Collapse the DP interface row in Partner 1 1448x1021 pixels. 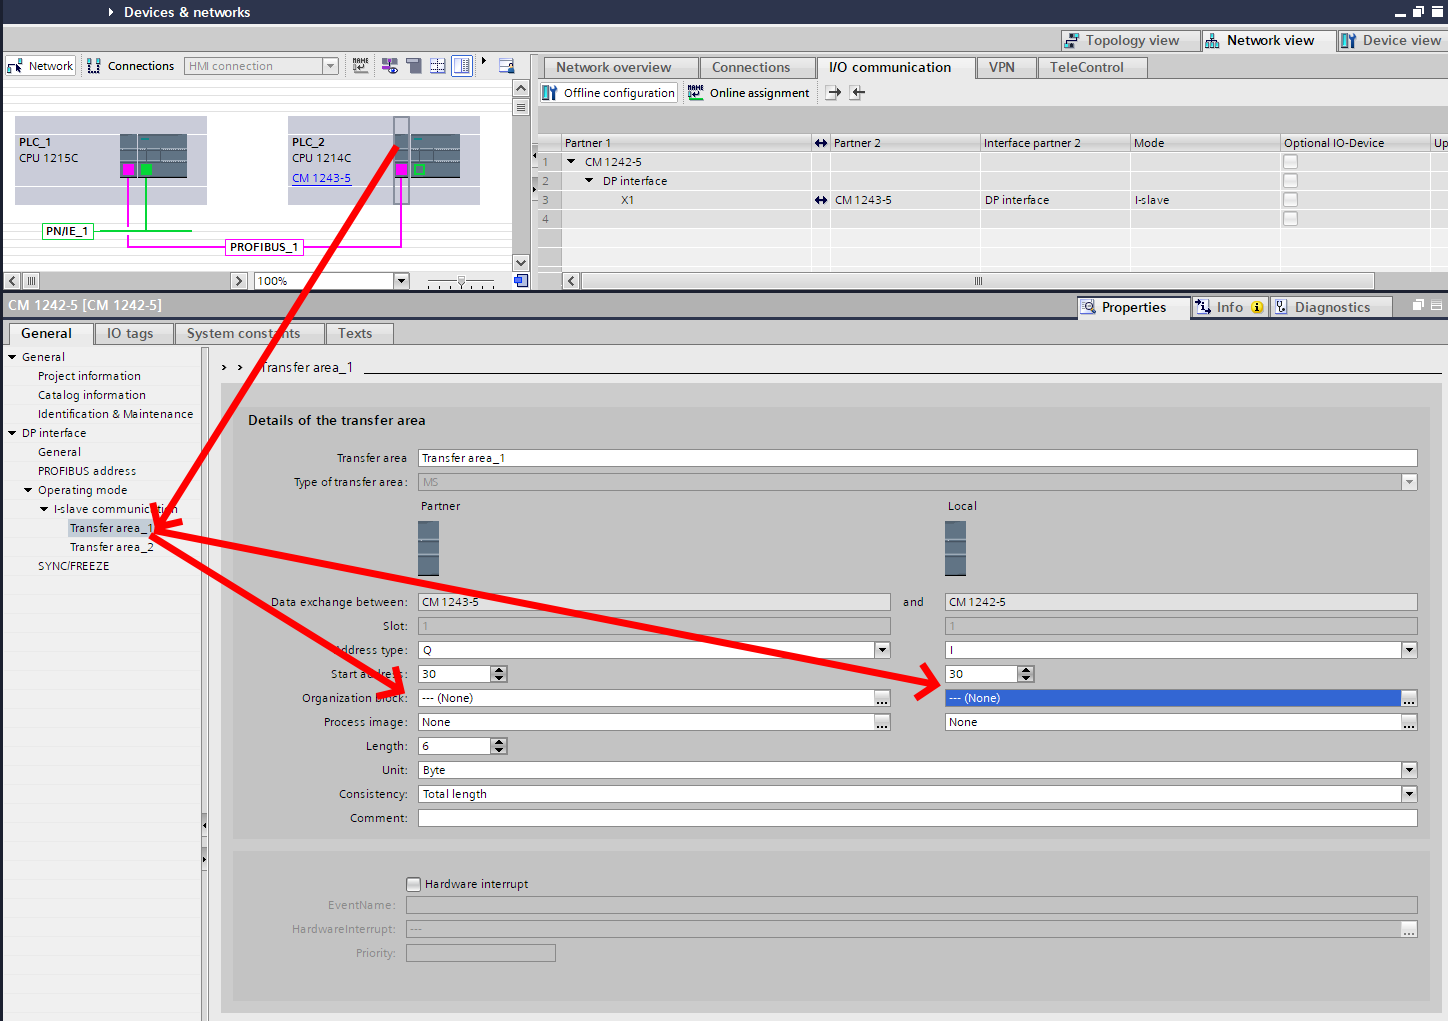[x=589, y=181]
